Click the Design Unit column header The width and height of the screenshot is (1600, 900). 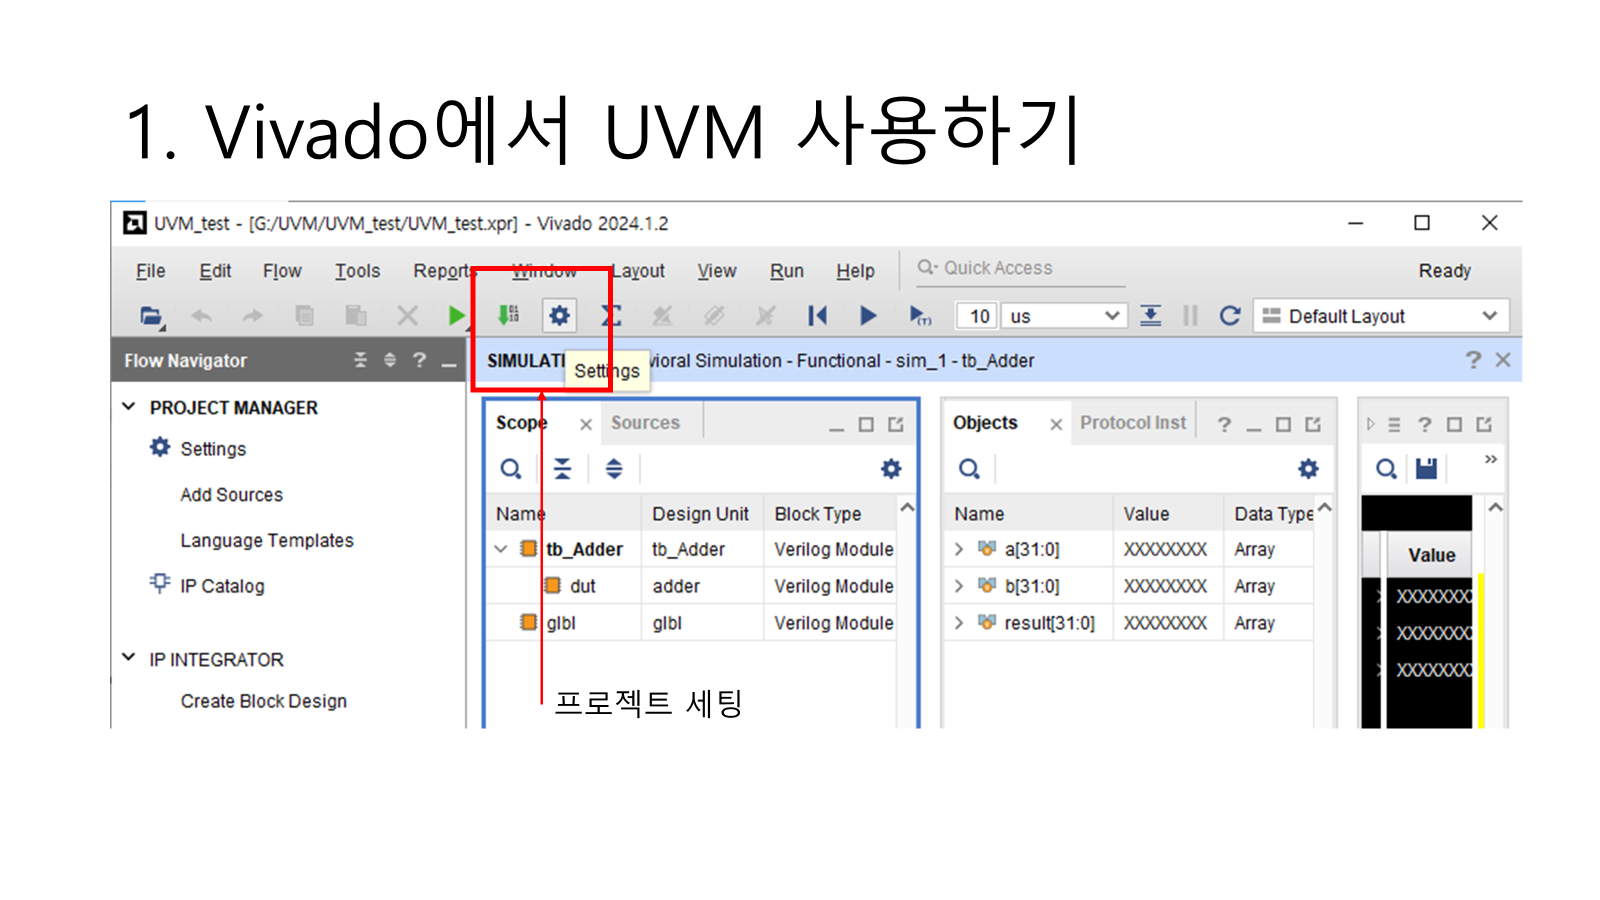point(700,514)
